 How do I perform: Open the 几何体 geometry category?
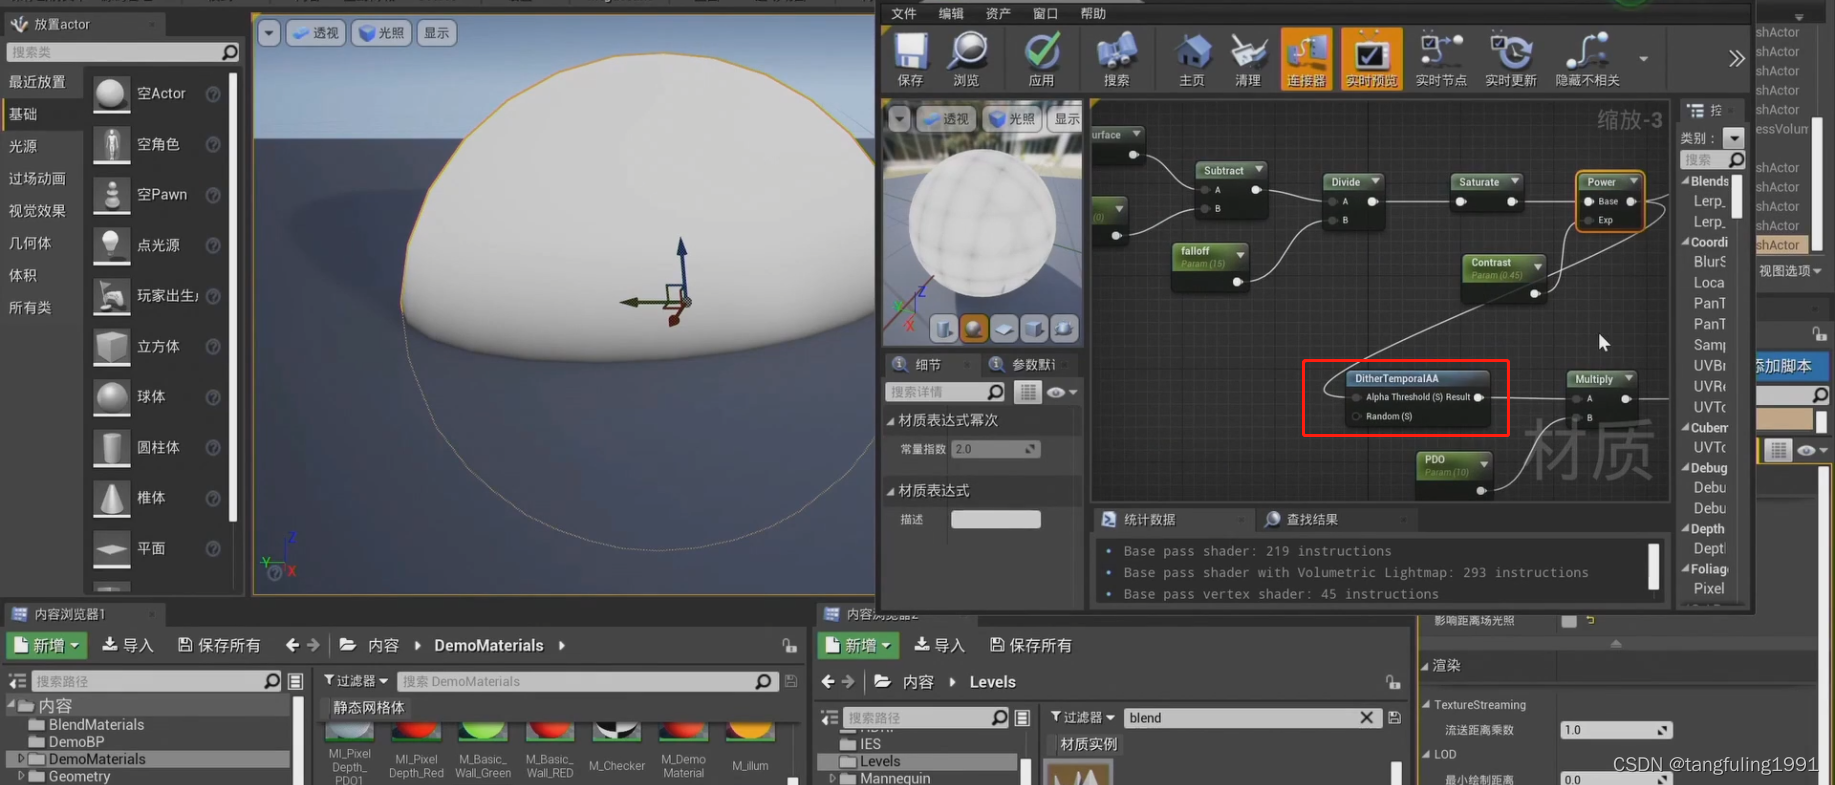tap(30, 243)
